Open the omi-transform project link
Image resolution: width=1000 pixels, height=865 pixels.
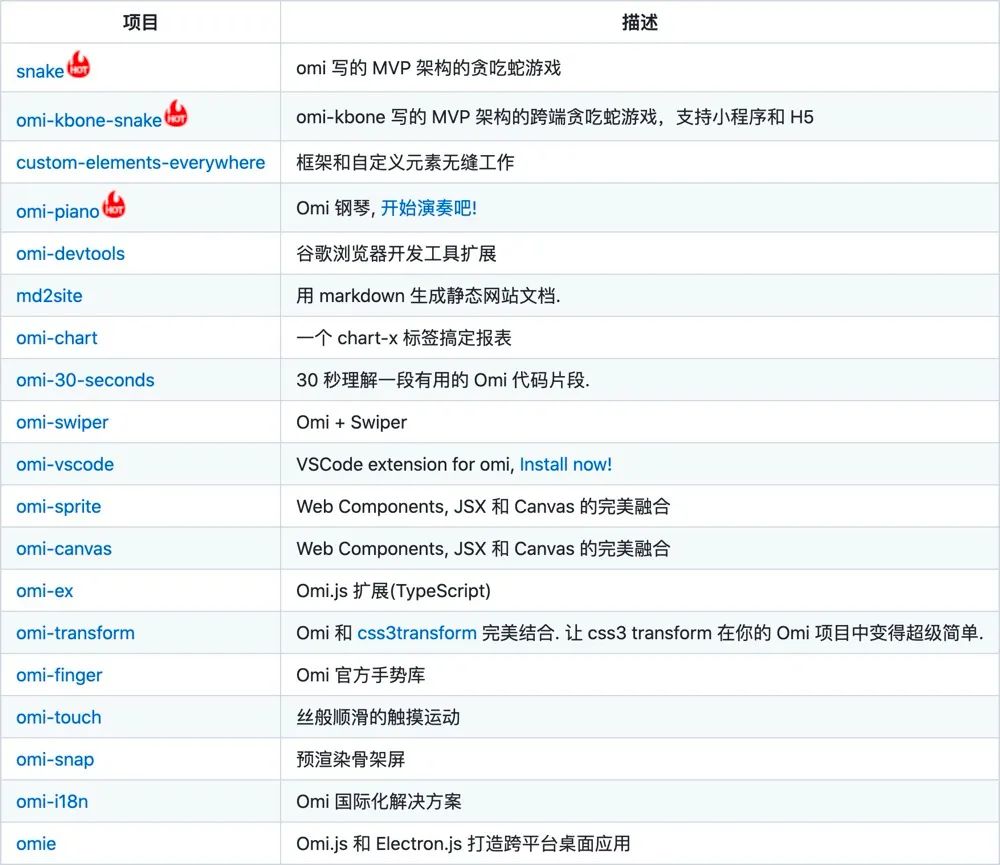[x=75, y=633]
